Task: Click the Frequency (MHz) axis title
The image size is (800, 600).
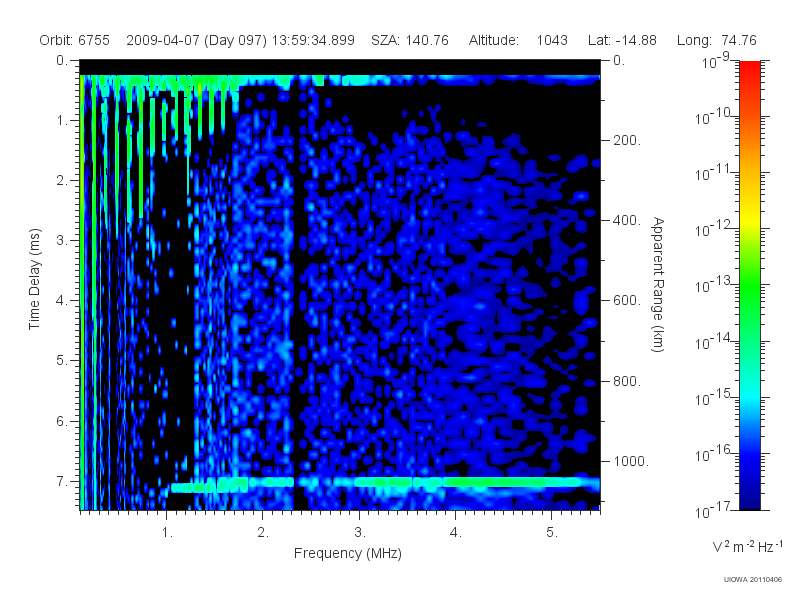Action: click(347, 553)
